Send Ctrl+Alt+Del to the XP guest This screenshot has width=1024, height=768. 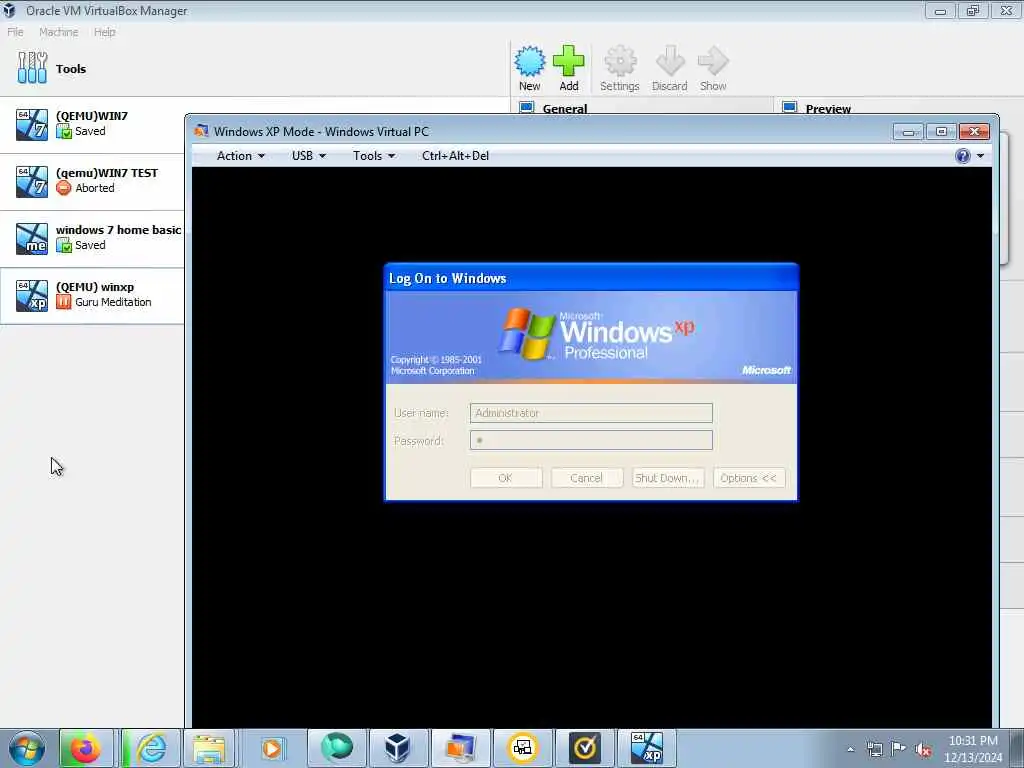pos(455,156)
